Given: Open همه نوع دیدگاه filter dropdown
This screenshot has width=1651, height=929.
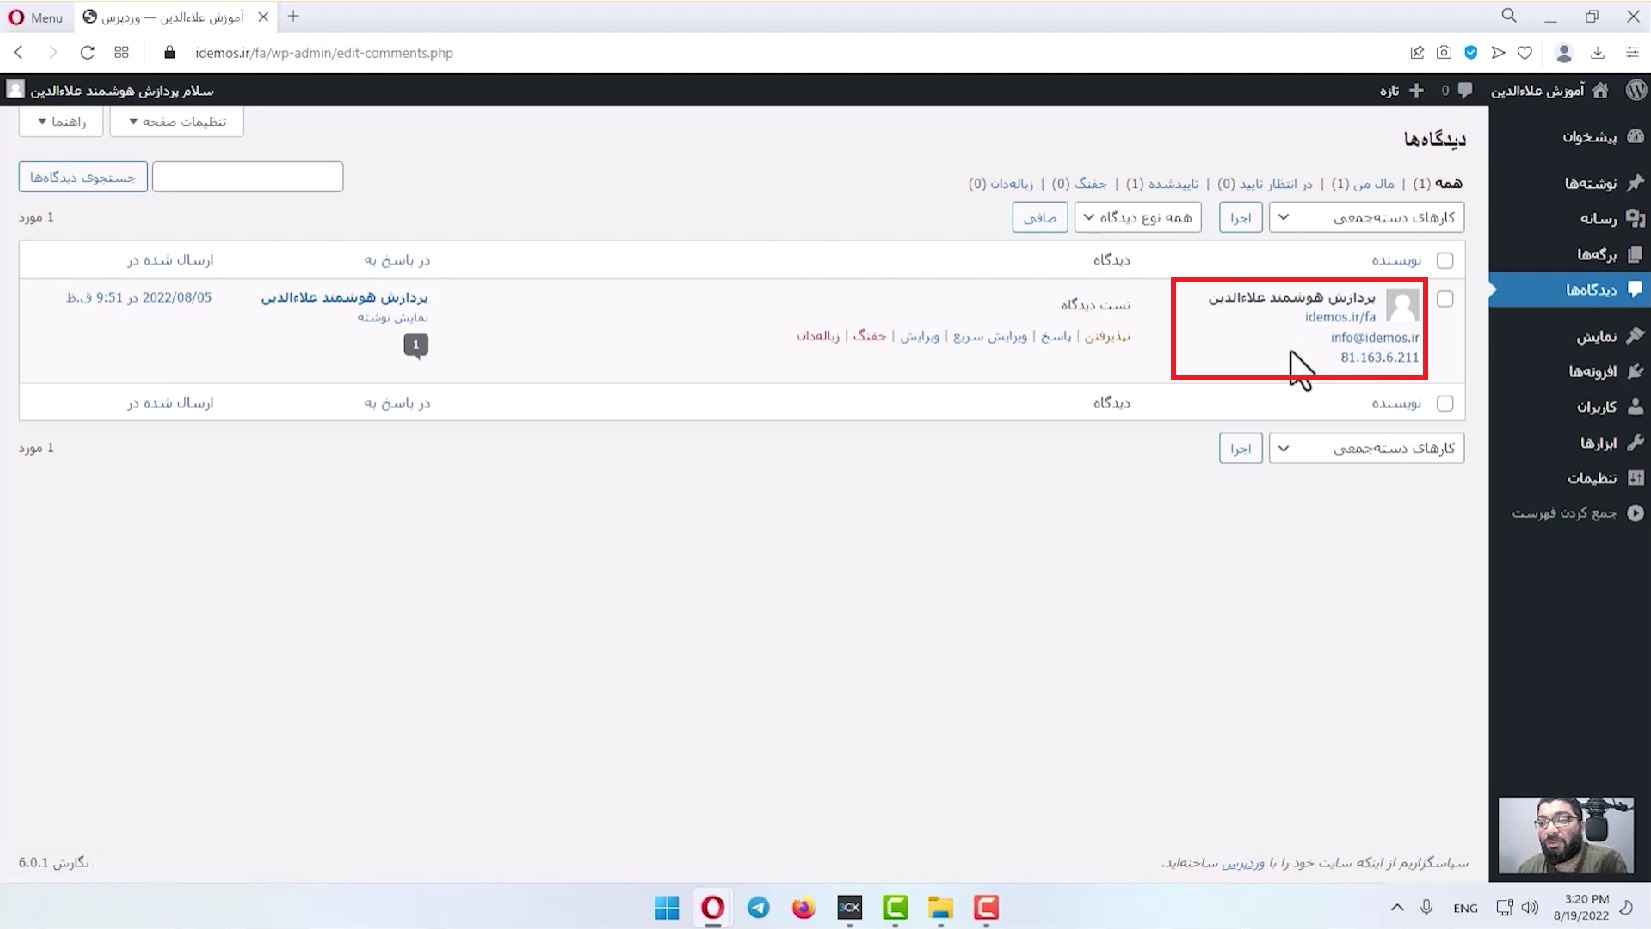Looking at the screenshot, I should [x=1138, y=217].
